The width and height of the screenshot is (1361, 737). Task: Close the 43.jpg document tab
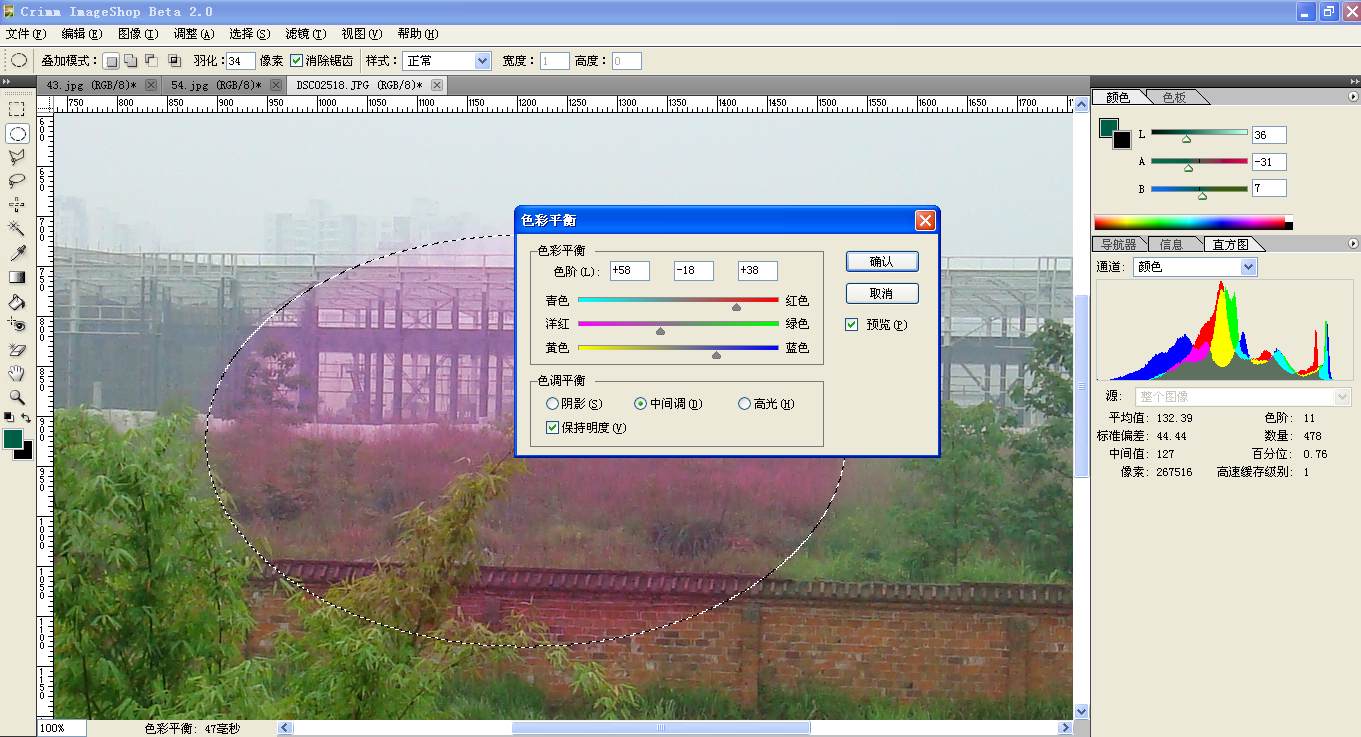click(151, 86)
